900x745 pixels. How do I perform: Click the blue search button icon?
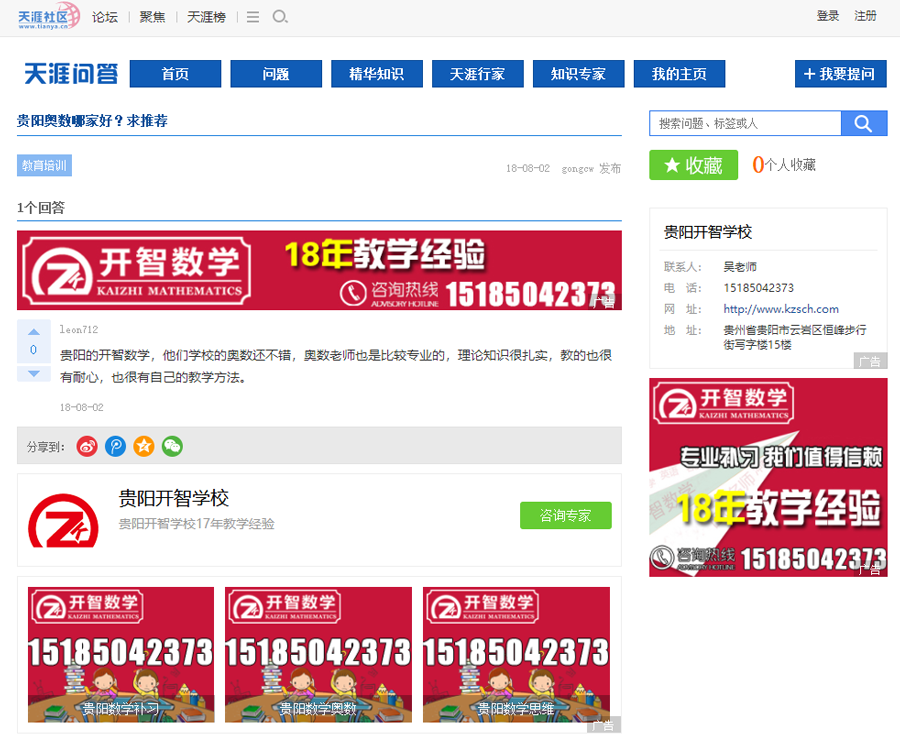click(x=863, y=123)
